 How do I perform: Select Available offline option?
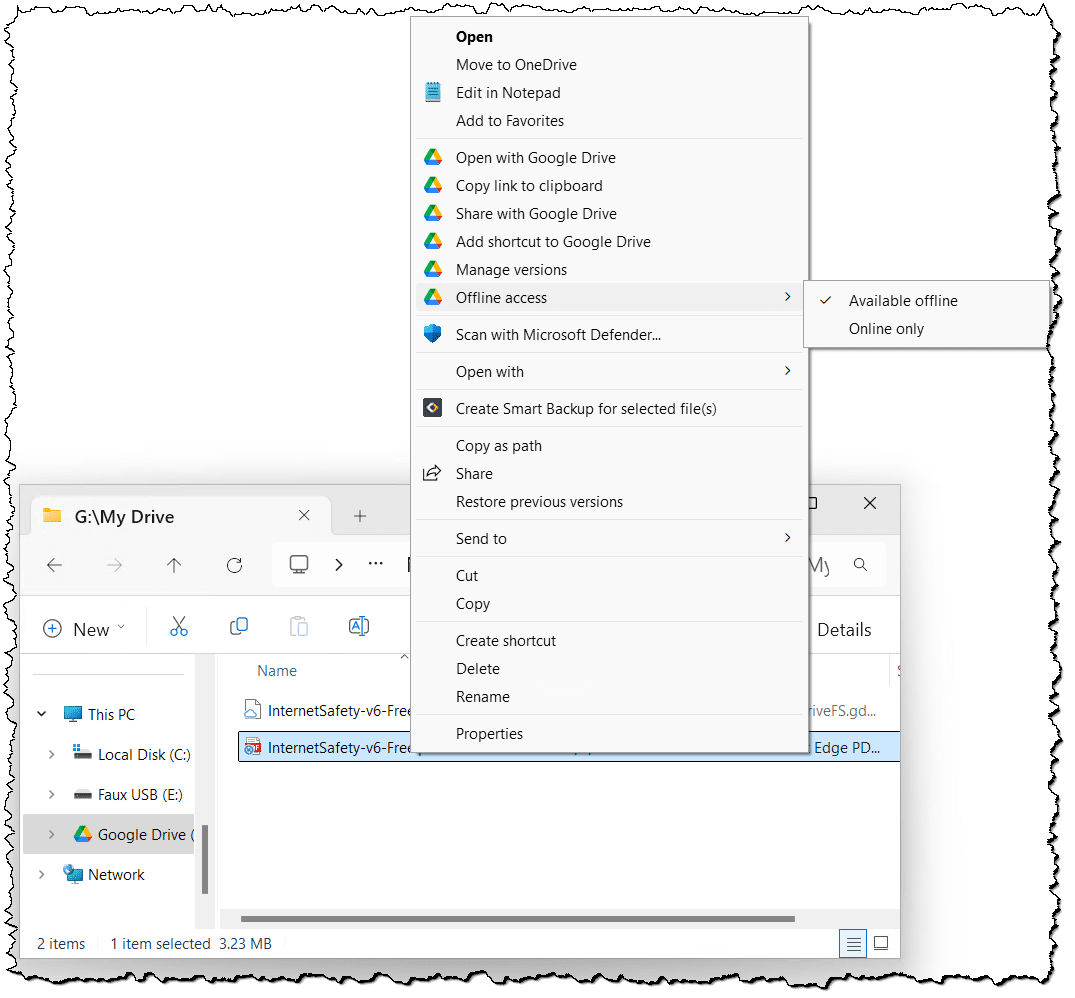pyautogui.click(x=902, y=301)
